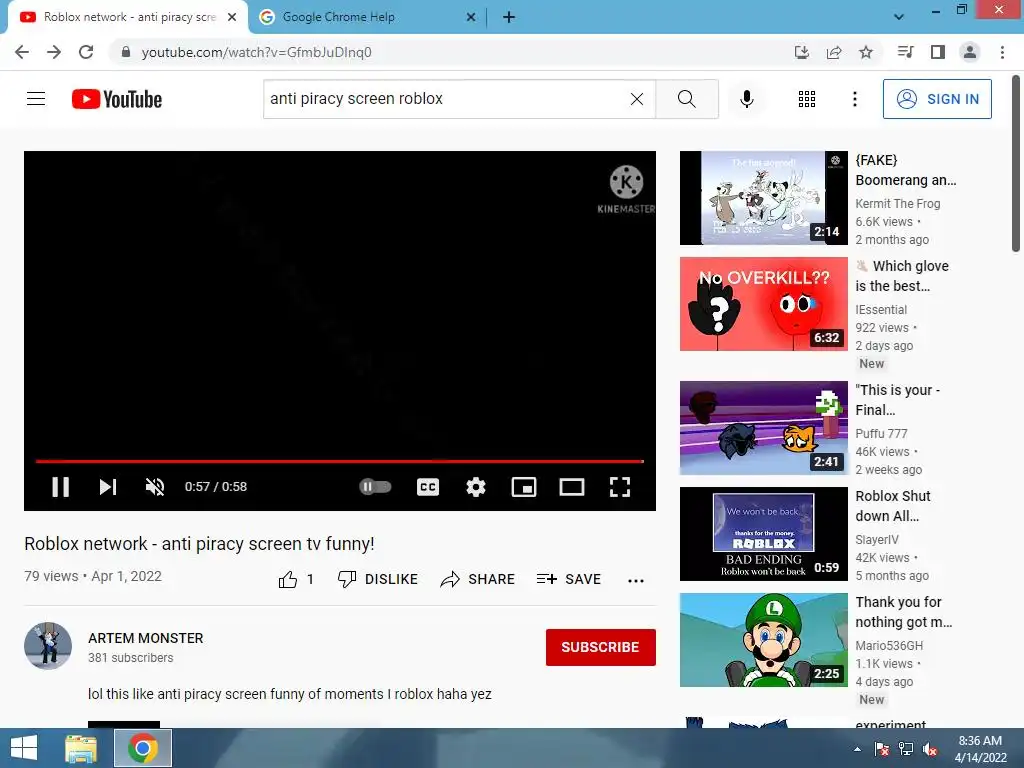The width and height of the screenshot is (1024, 768).
Task: Toggle the Chrome side panel
Action: tap(938, 52)
